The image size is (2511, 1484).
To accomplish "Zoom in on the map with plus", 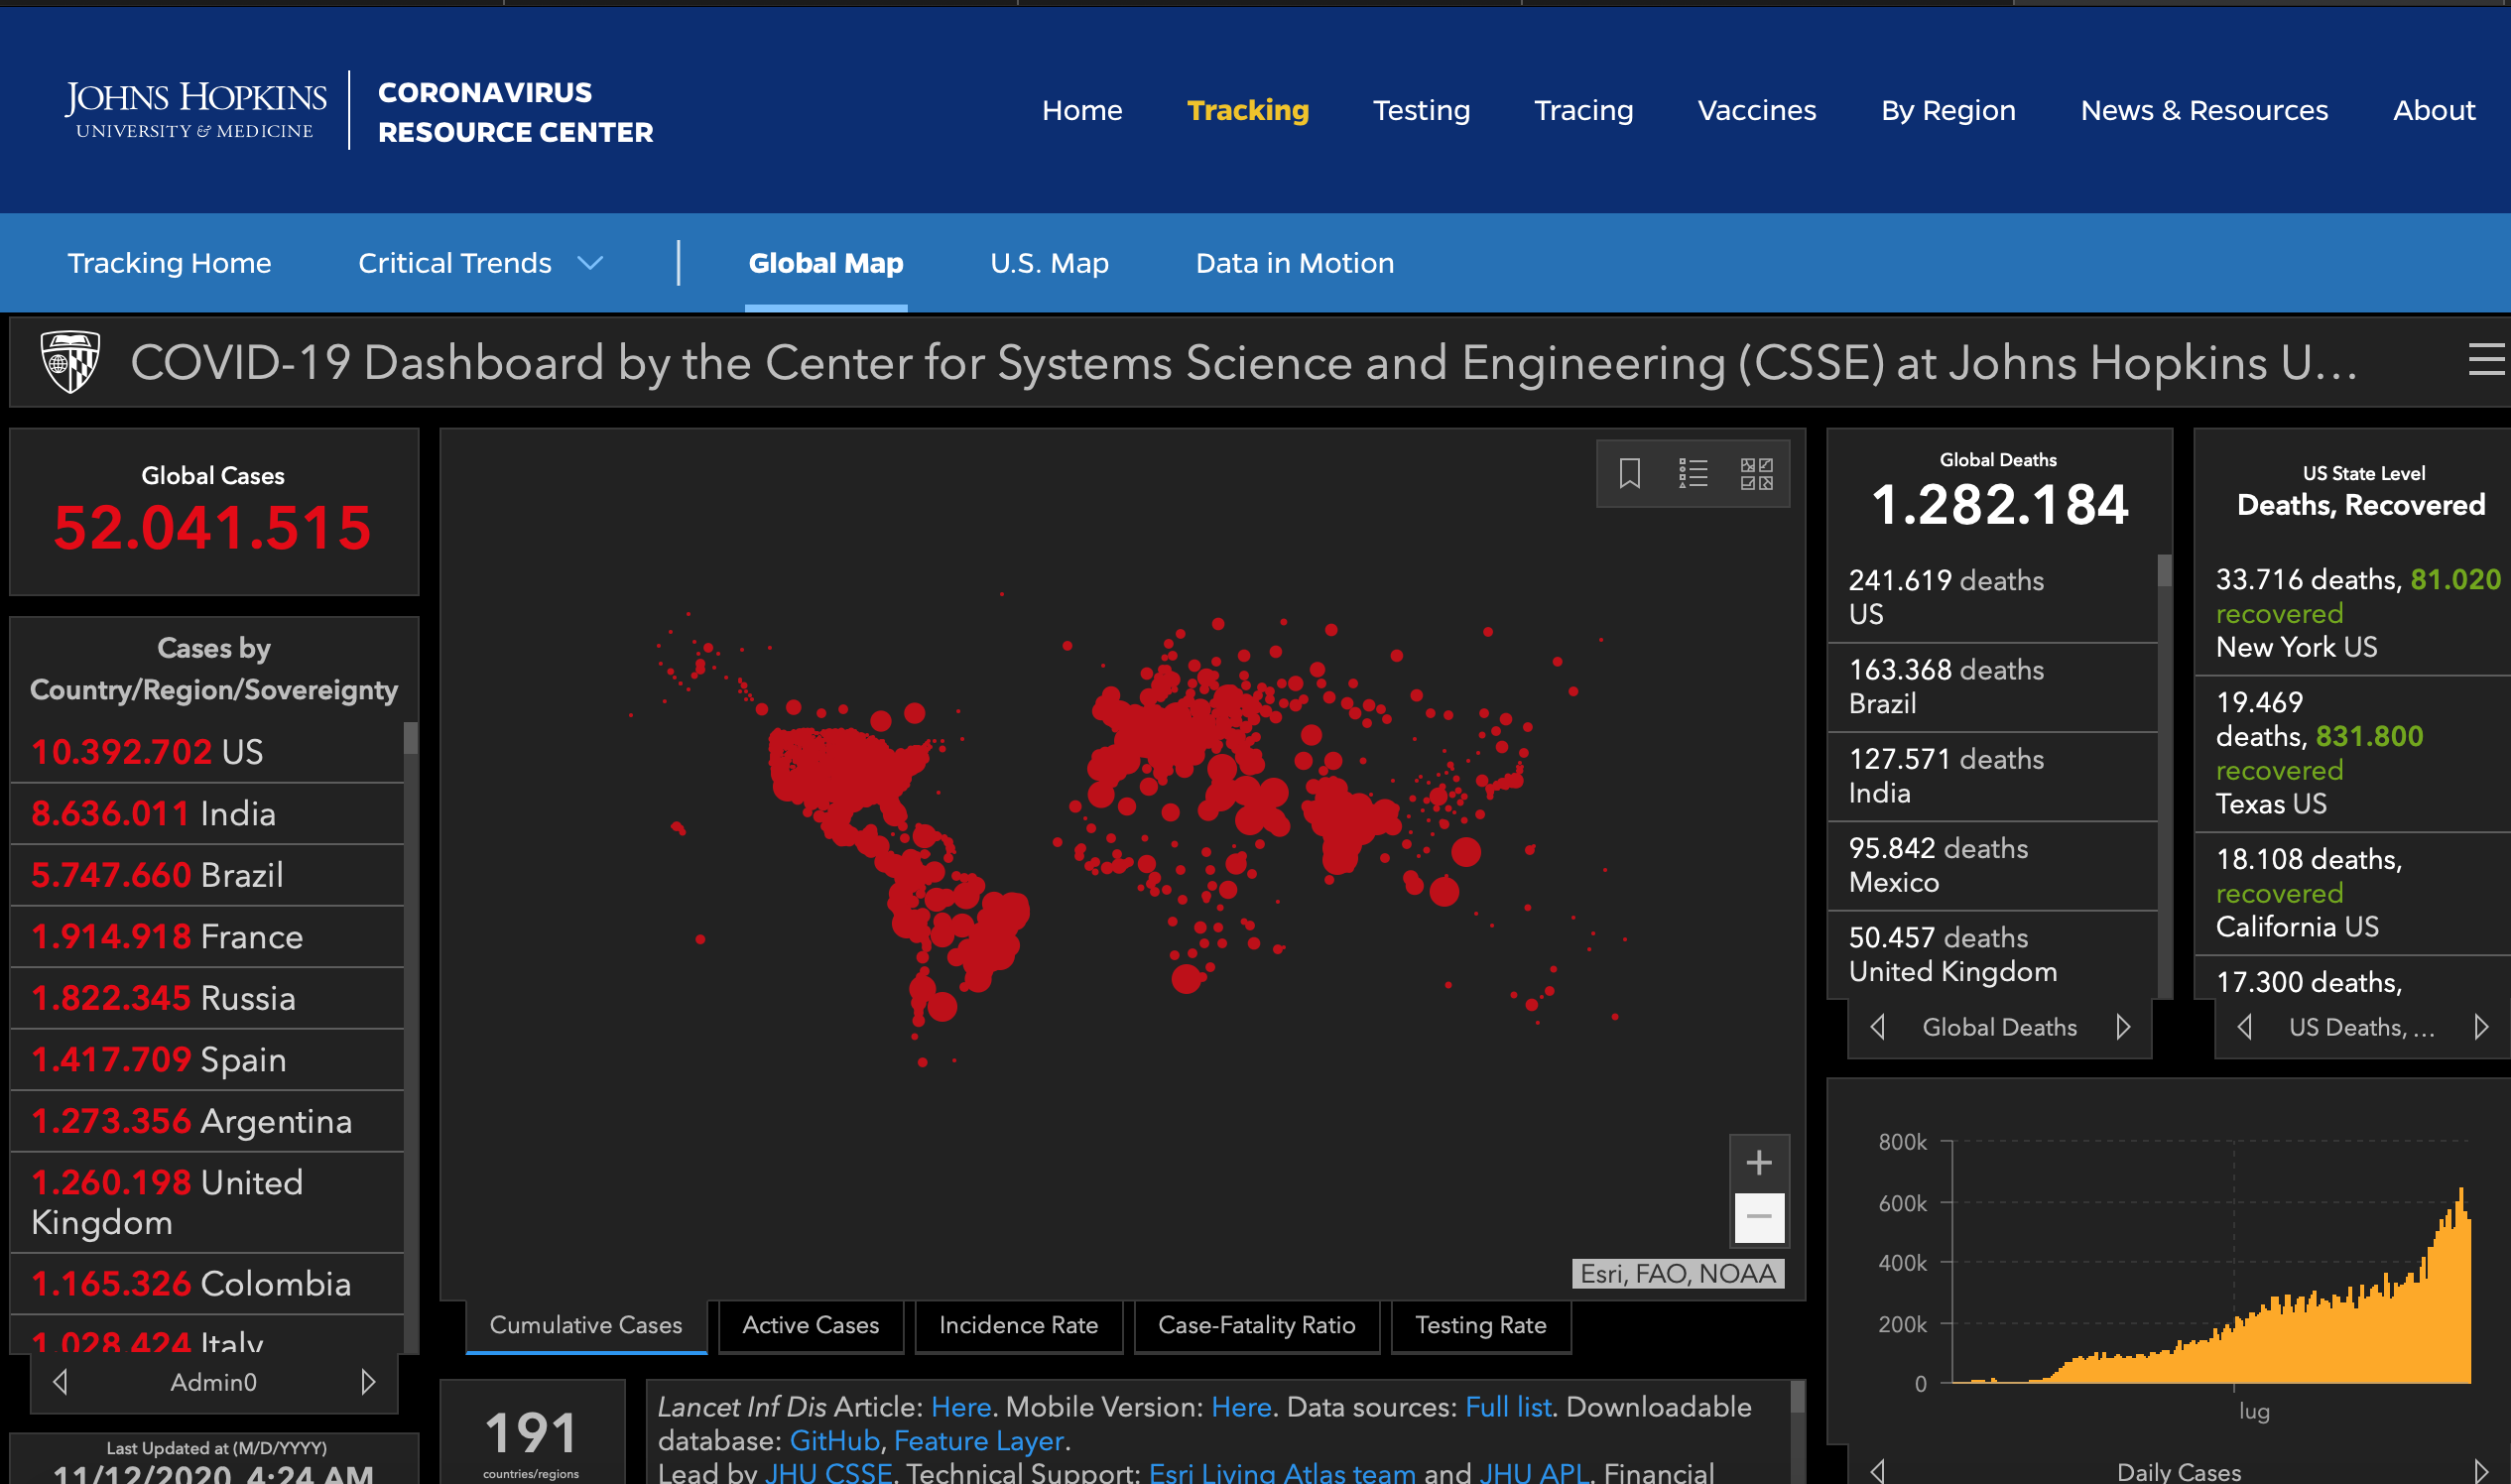I will point(1759,1163).
